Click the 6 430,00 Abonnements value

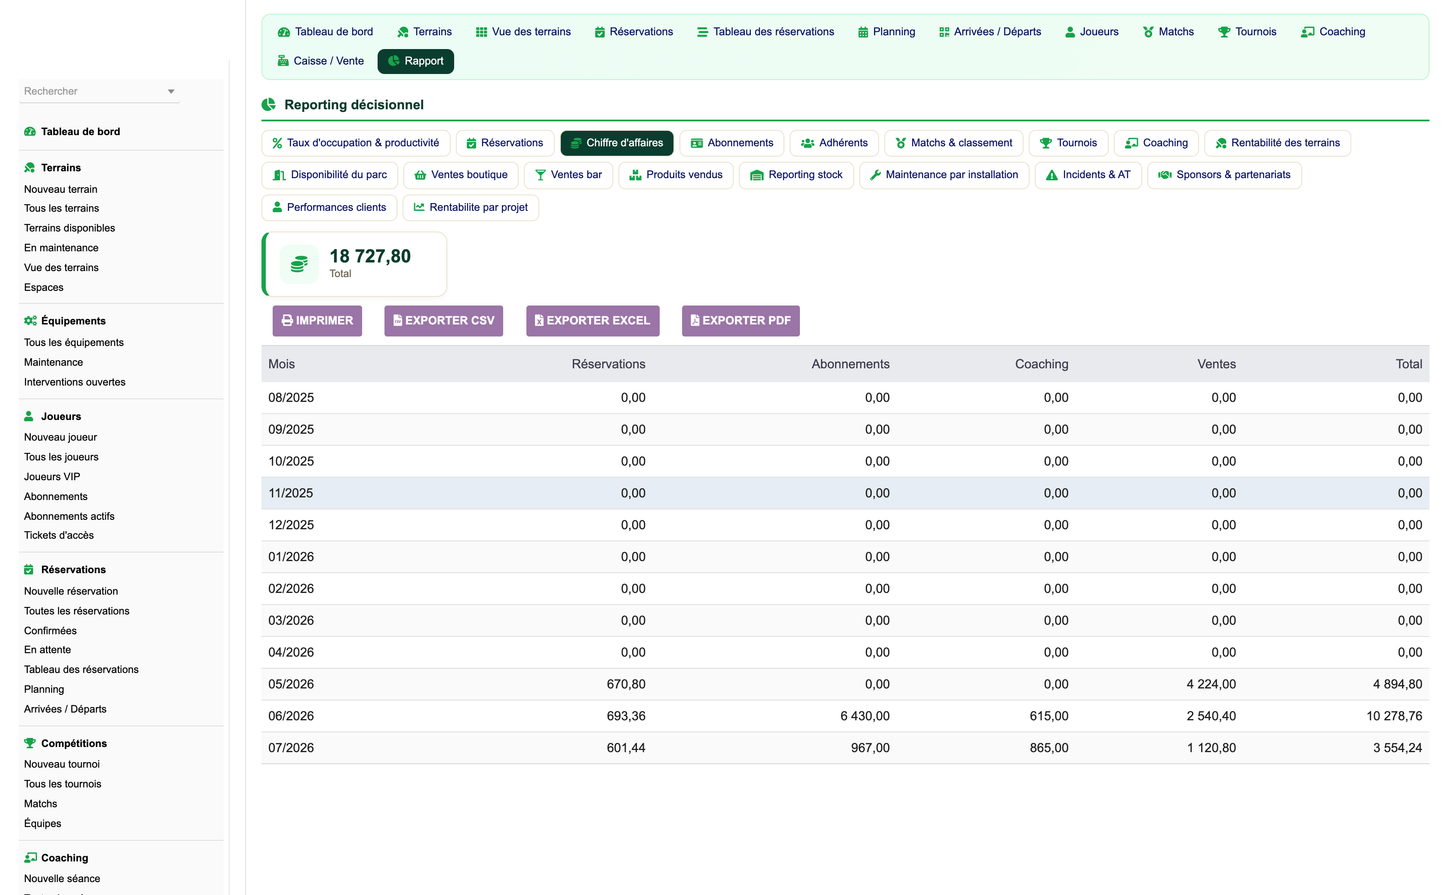(x=865, y=717)
